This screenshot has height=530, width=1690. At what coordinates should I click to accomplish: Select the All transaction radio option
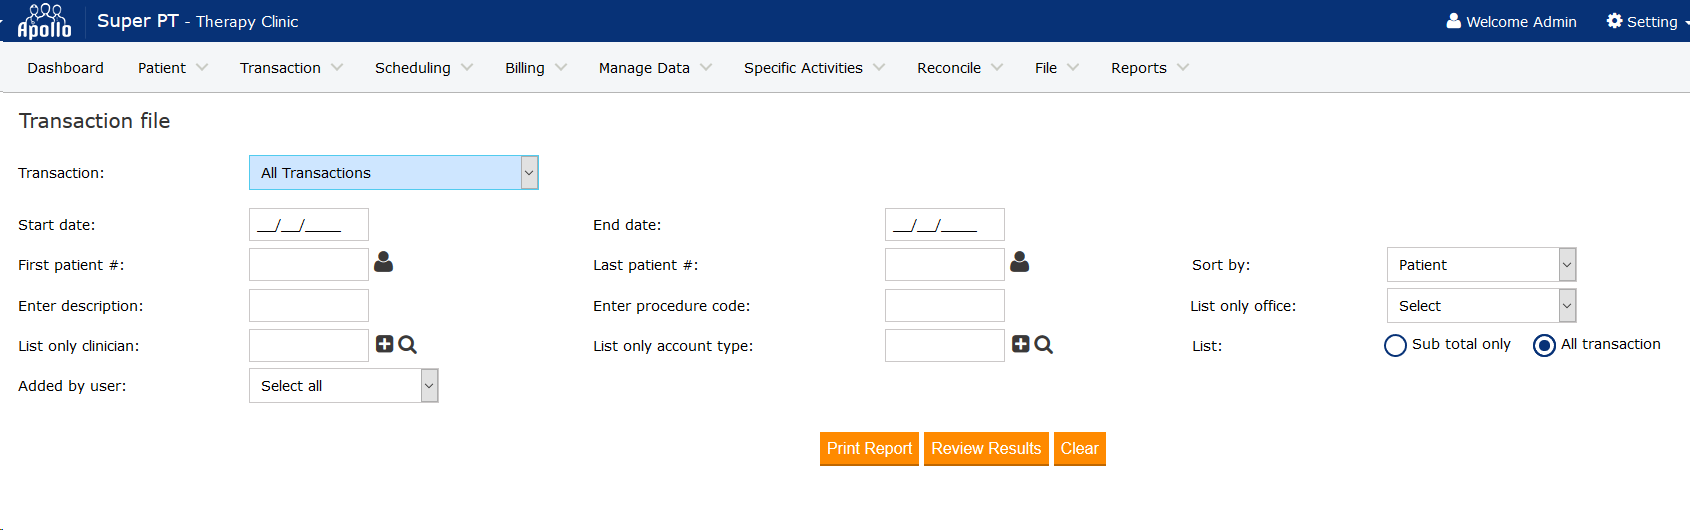click(x=1544, y=345)
